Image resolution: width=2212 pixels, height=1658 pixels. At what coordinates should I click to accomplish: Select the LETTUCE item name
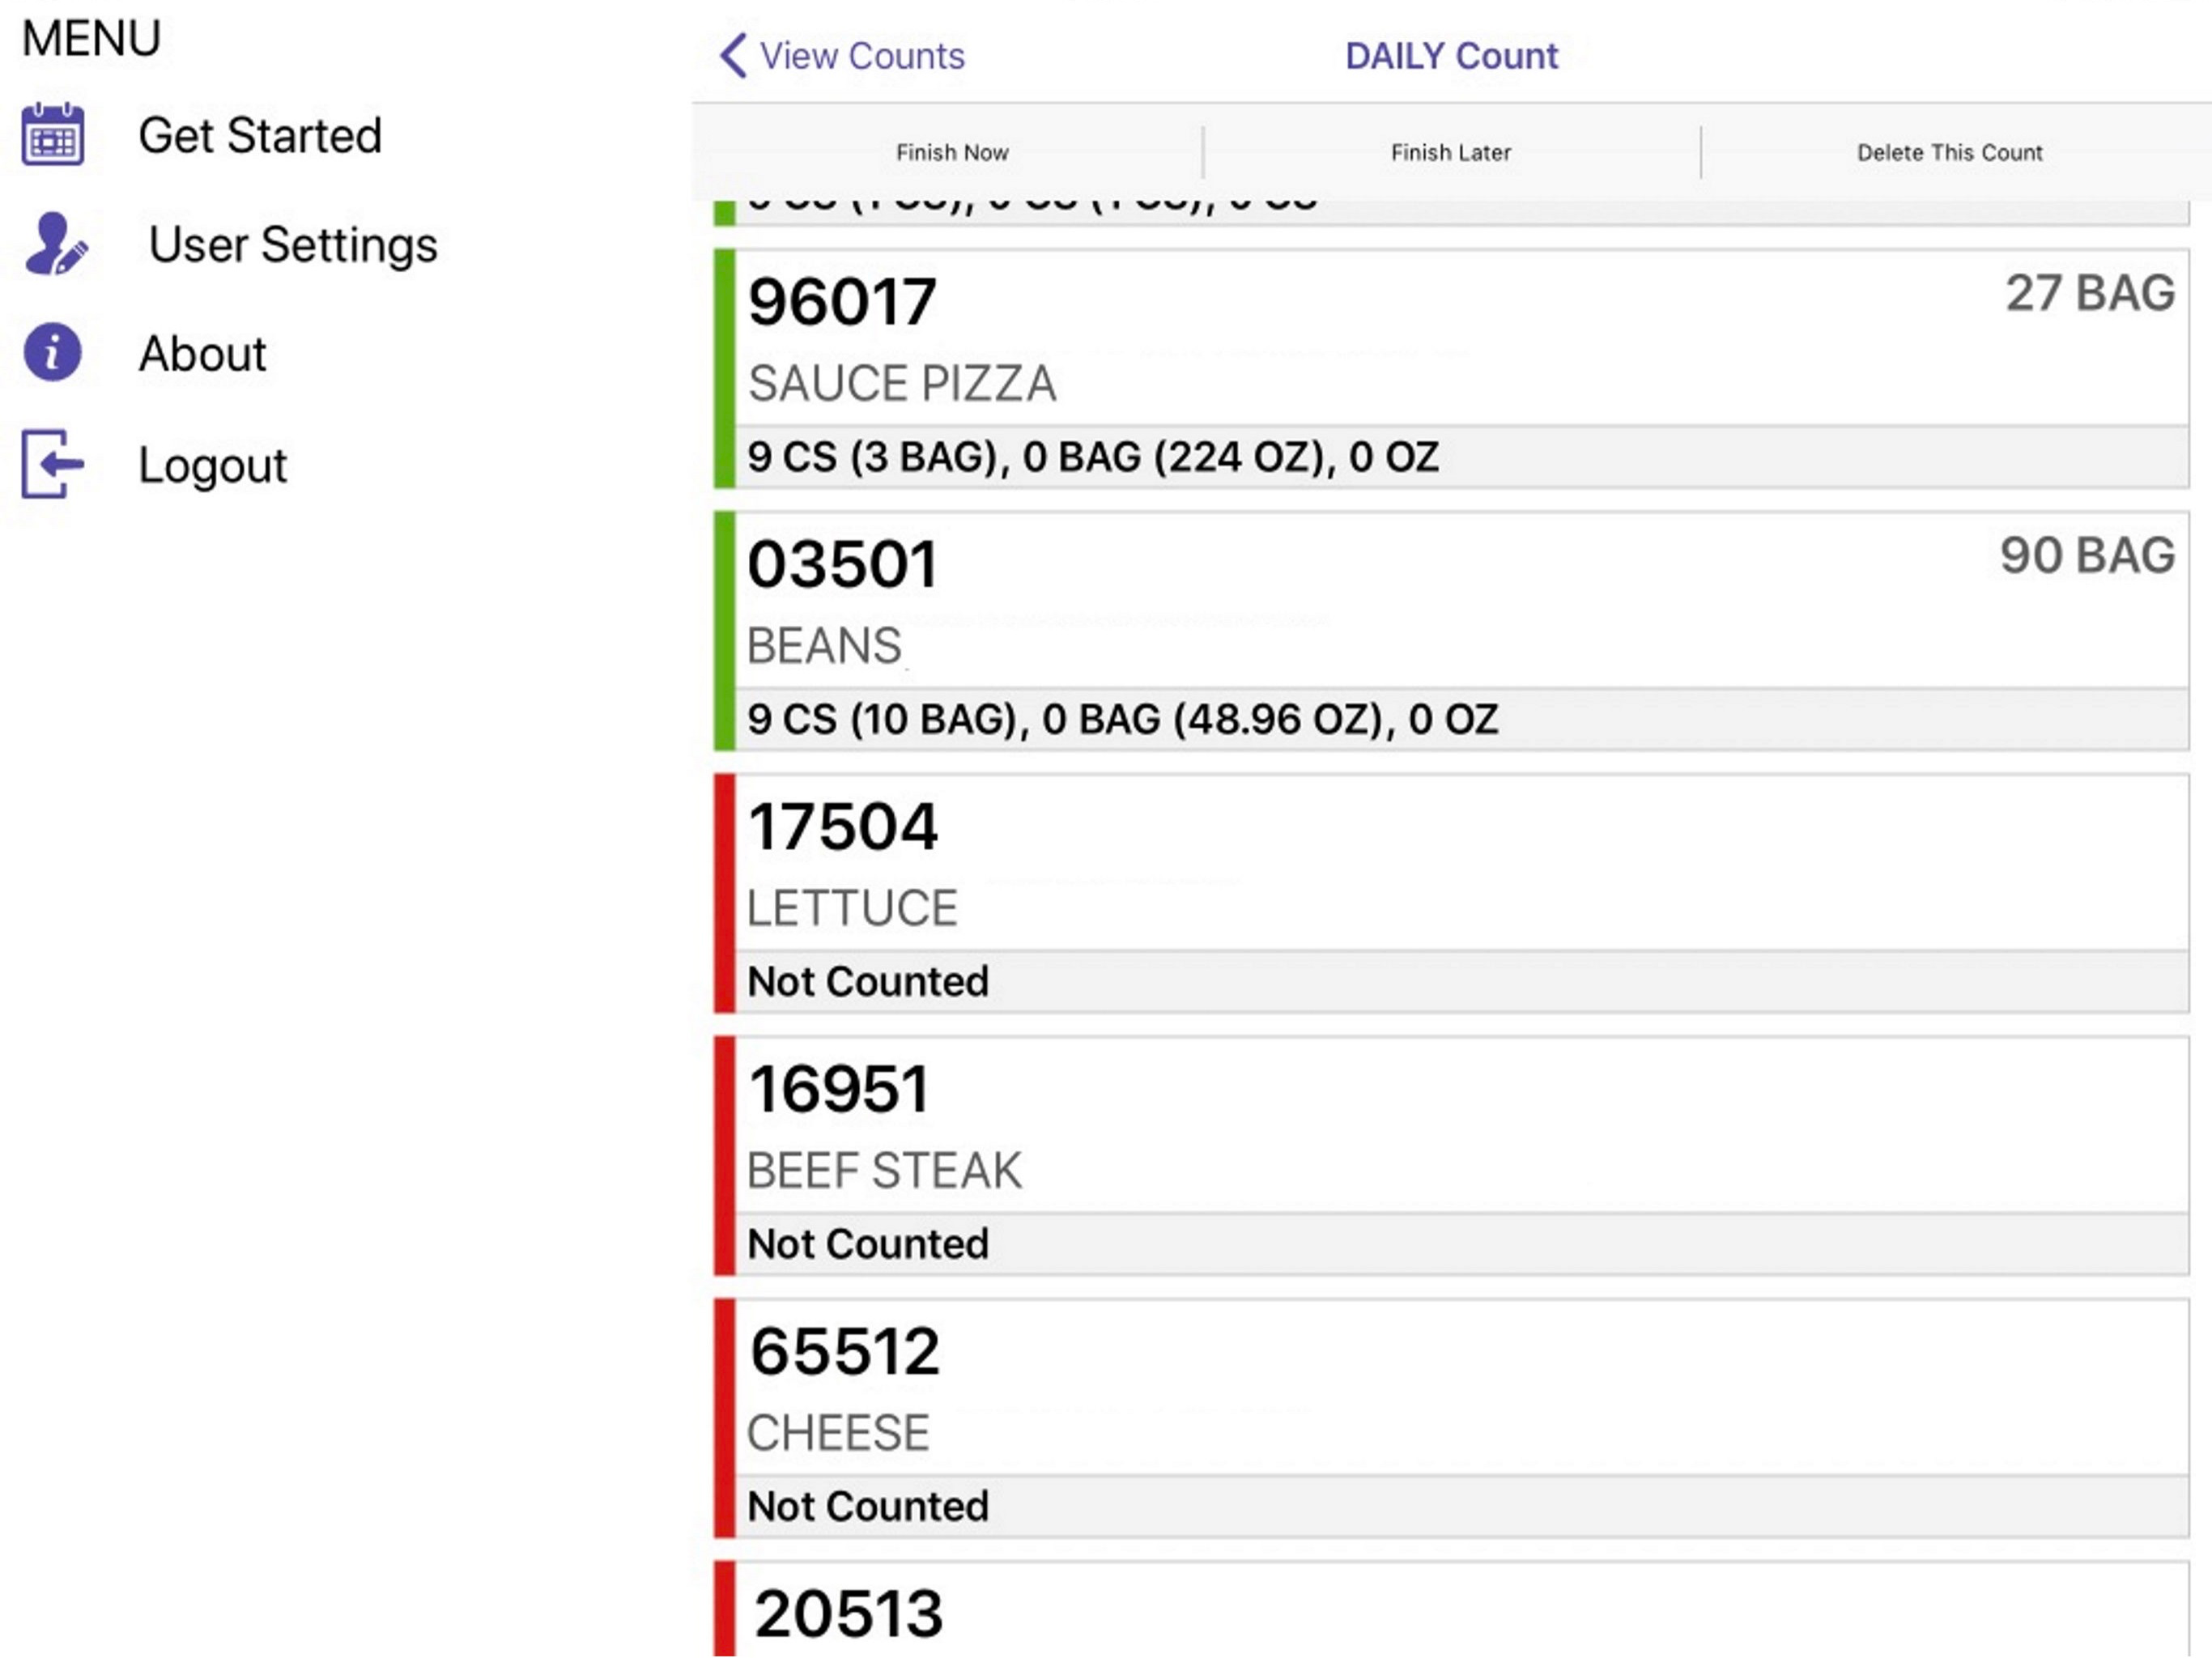[x=852, y=908]
